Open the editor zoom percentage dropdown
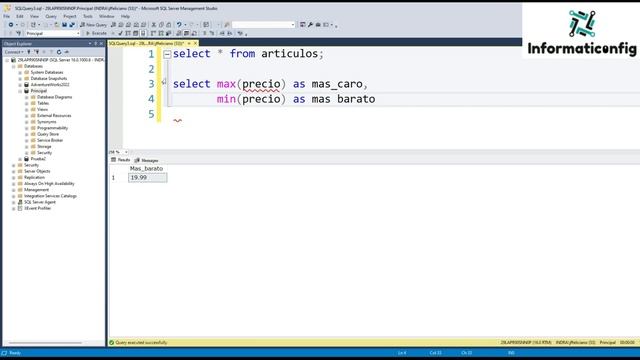 pos(126,152)
